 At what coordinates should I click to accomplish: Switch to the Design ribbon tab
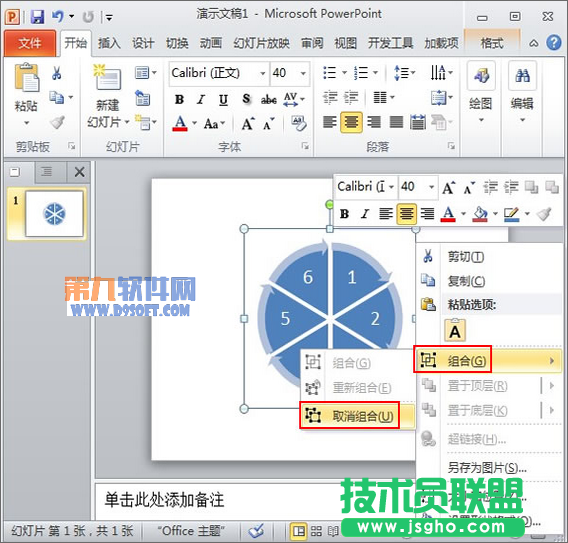click(143, 43)
